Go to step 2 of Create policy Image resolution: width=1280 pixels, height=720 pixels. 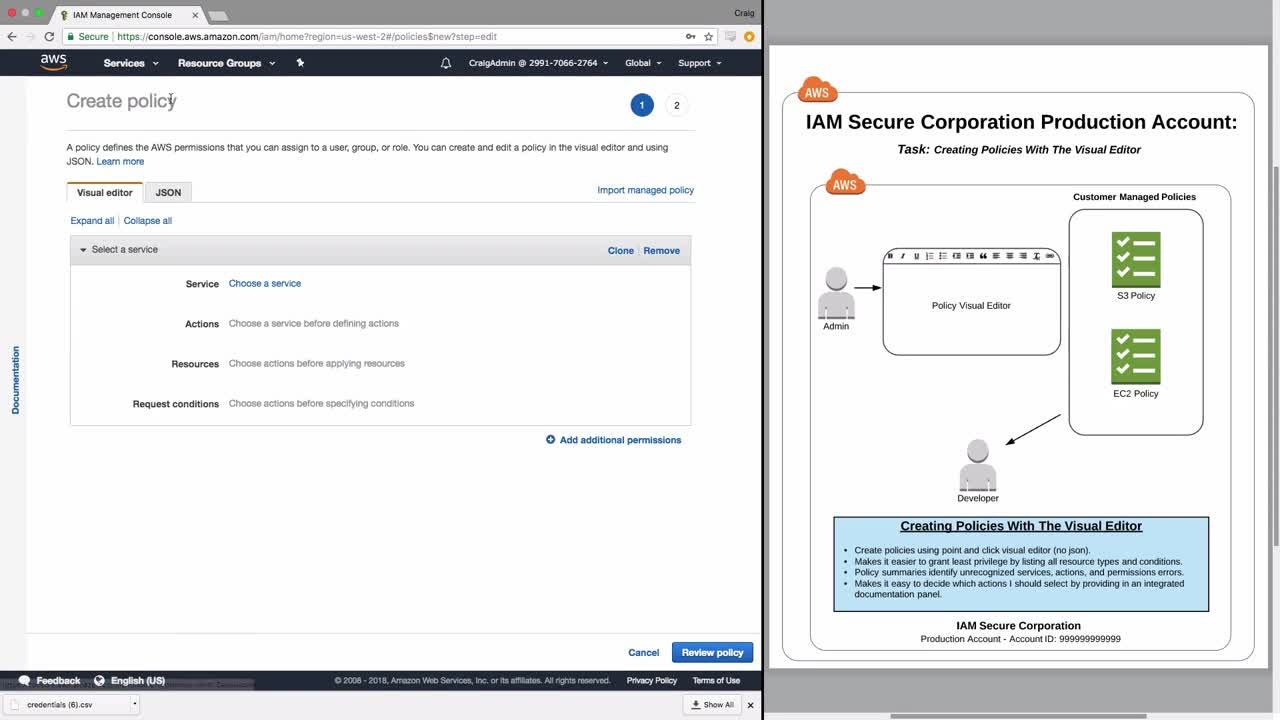677,105
